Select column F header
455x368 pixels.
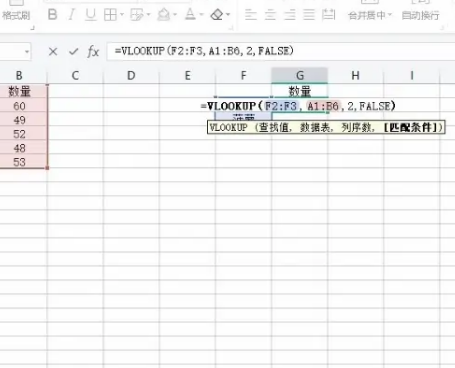pyautogui.click(x=244, y=76)
